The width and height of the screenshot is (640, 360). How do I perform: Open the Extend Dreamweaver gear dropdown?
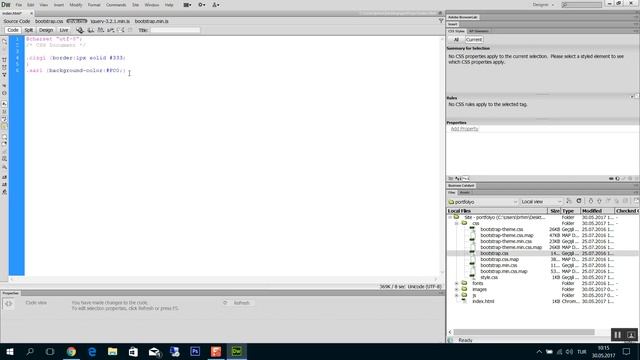click(x=202, y=5)
